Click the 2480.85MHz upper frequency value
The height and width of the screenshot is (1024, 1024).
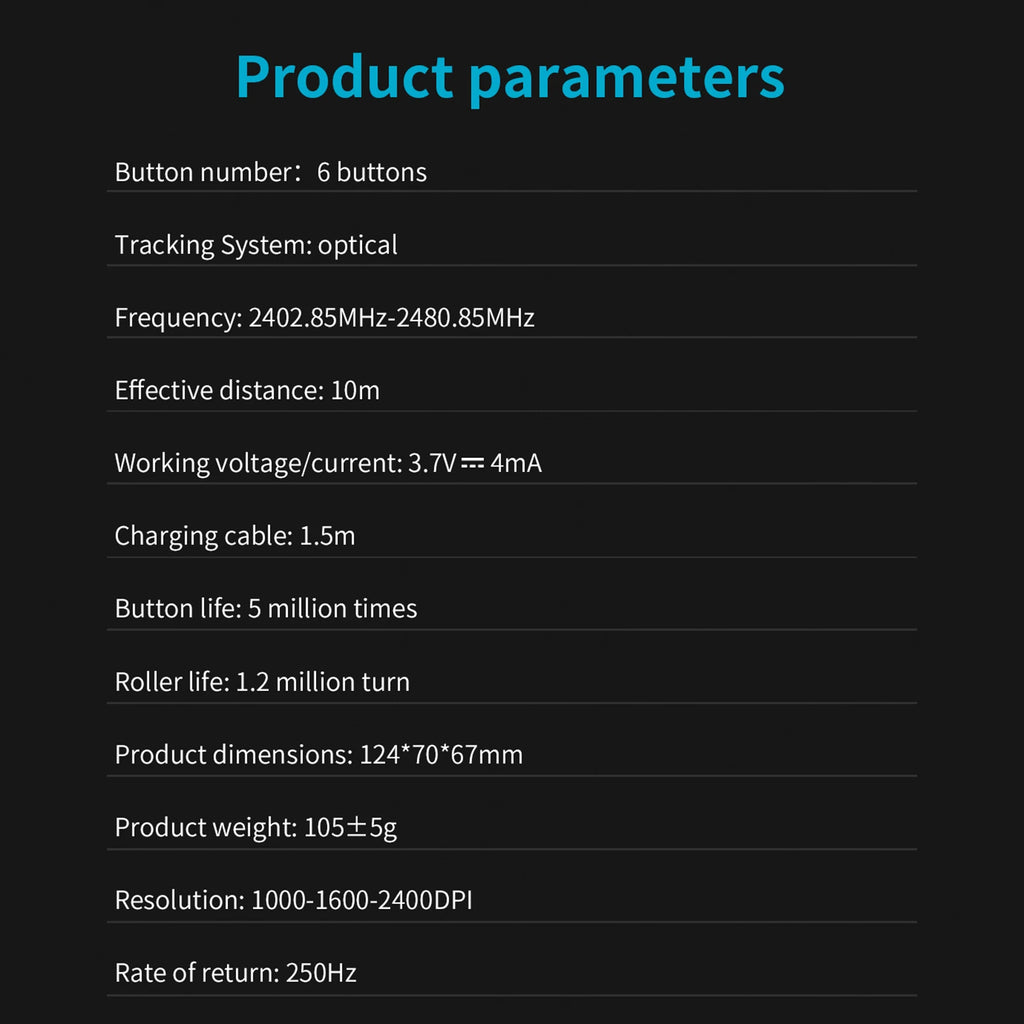tap(466, 318)
